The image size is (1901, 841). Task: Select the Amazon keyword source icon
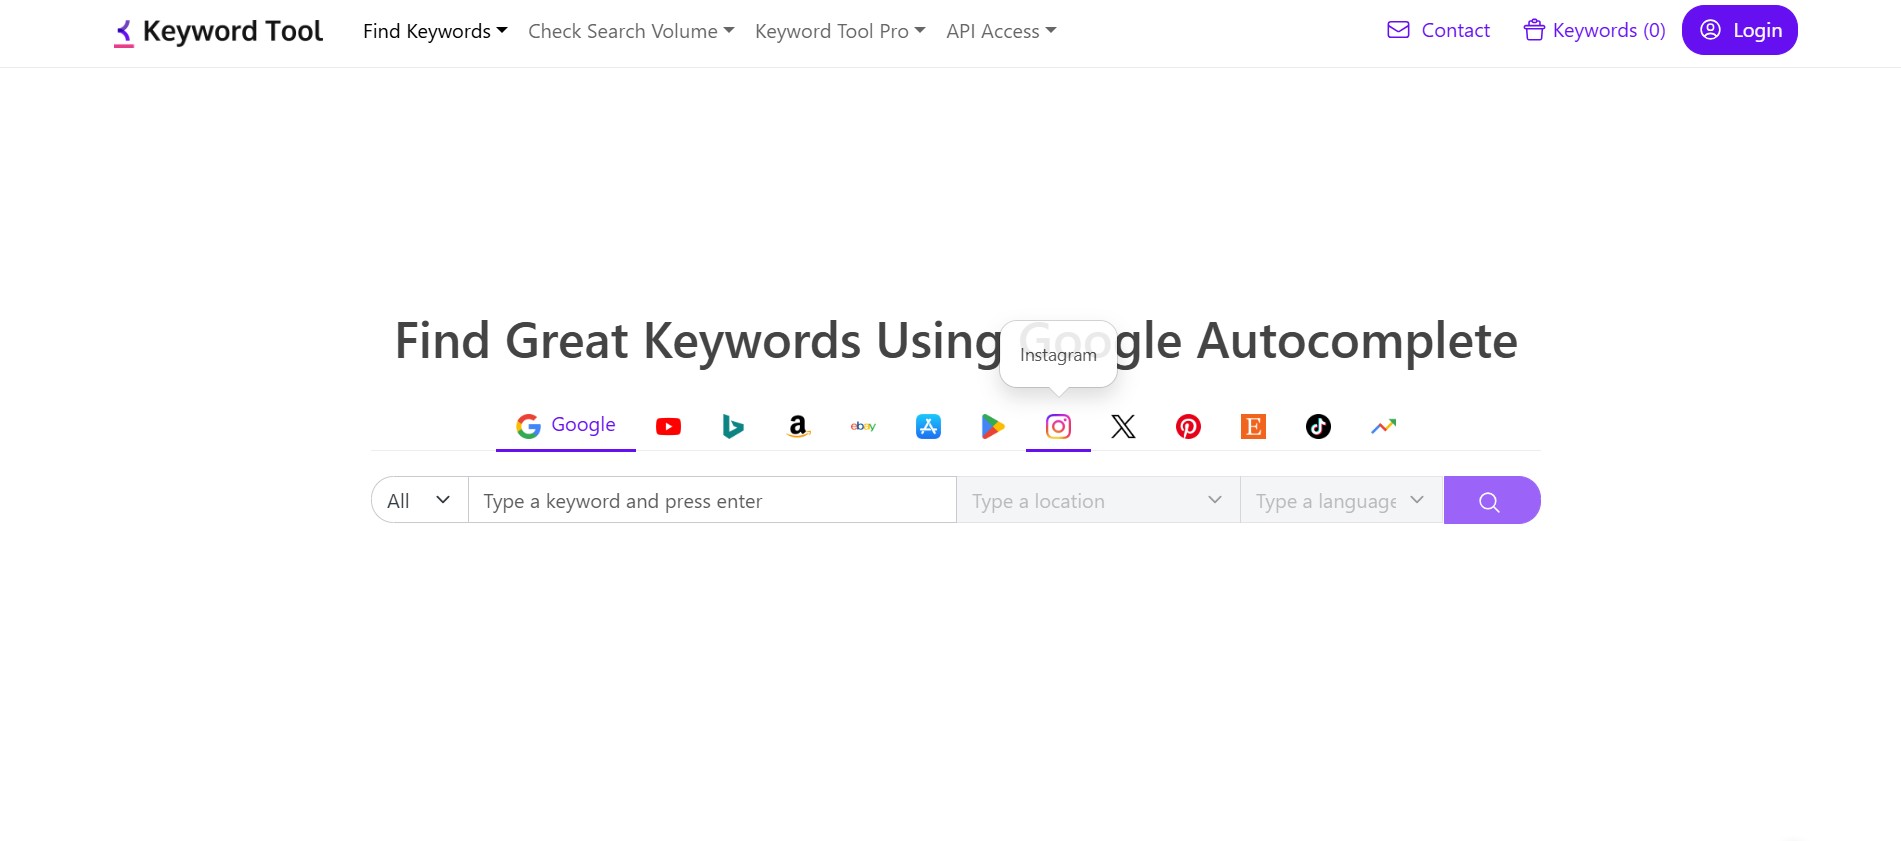click(798, 427)
